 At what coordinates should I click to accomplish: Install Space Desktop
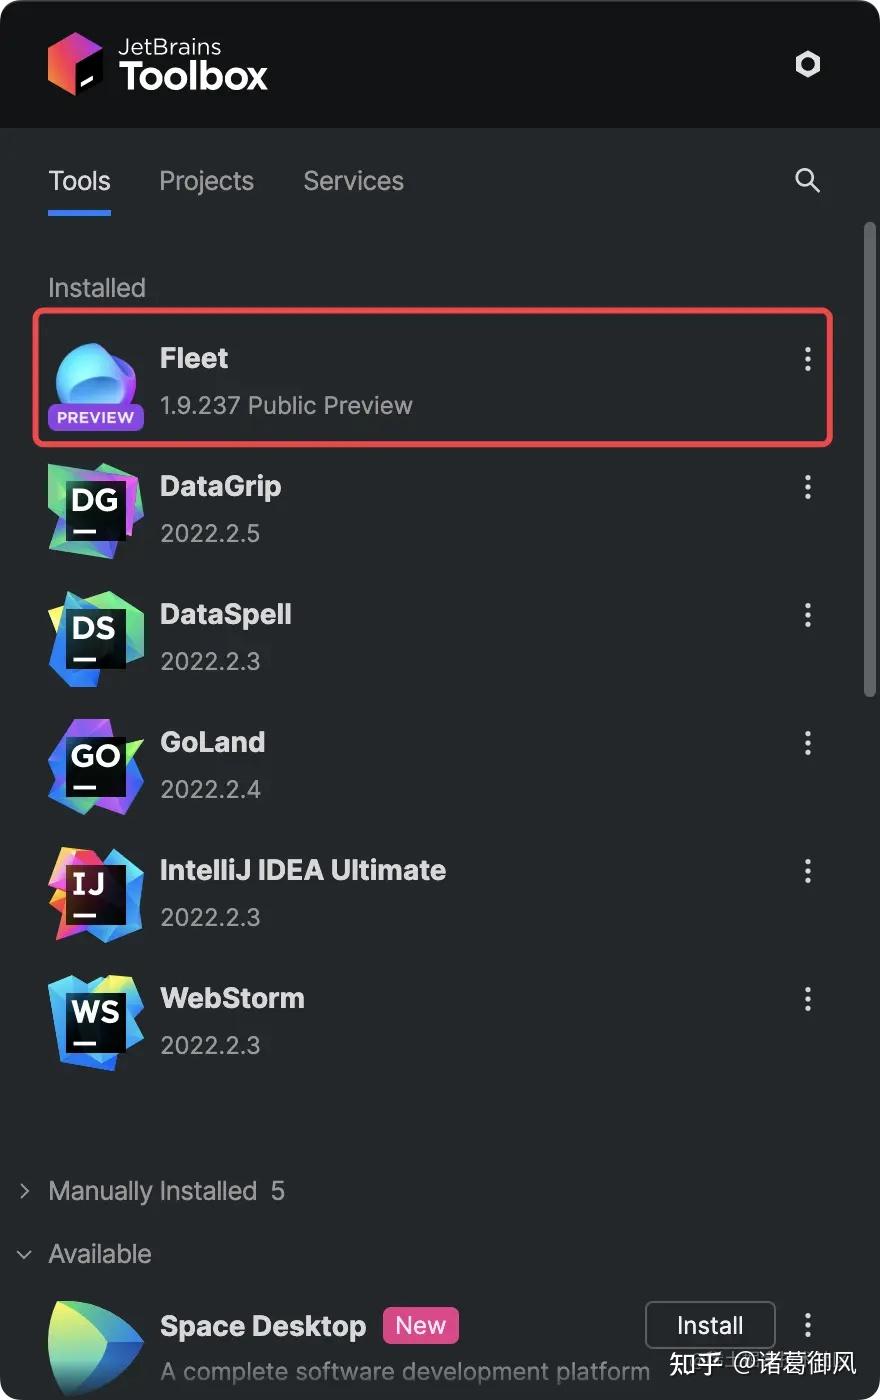pos(710,1326)
